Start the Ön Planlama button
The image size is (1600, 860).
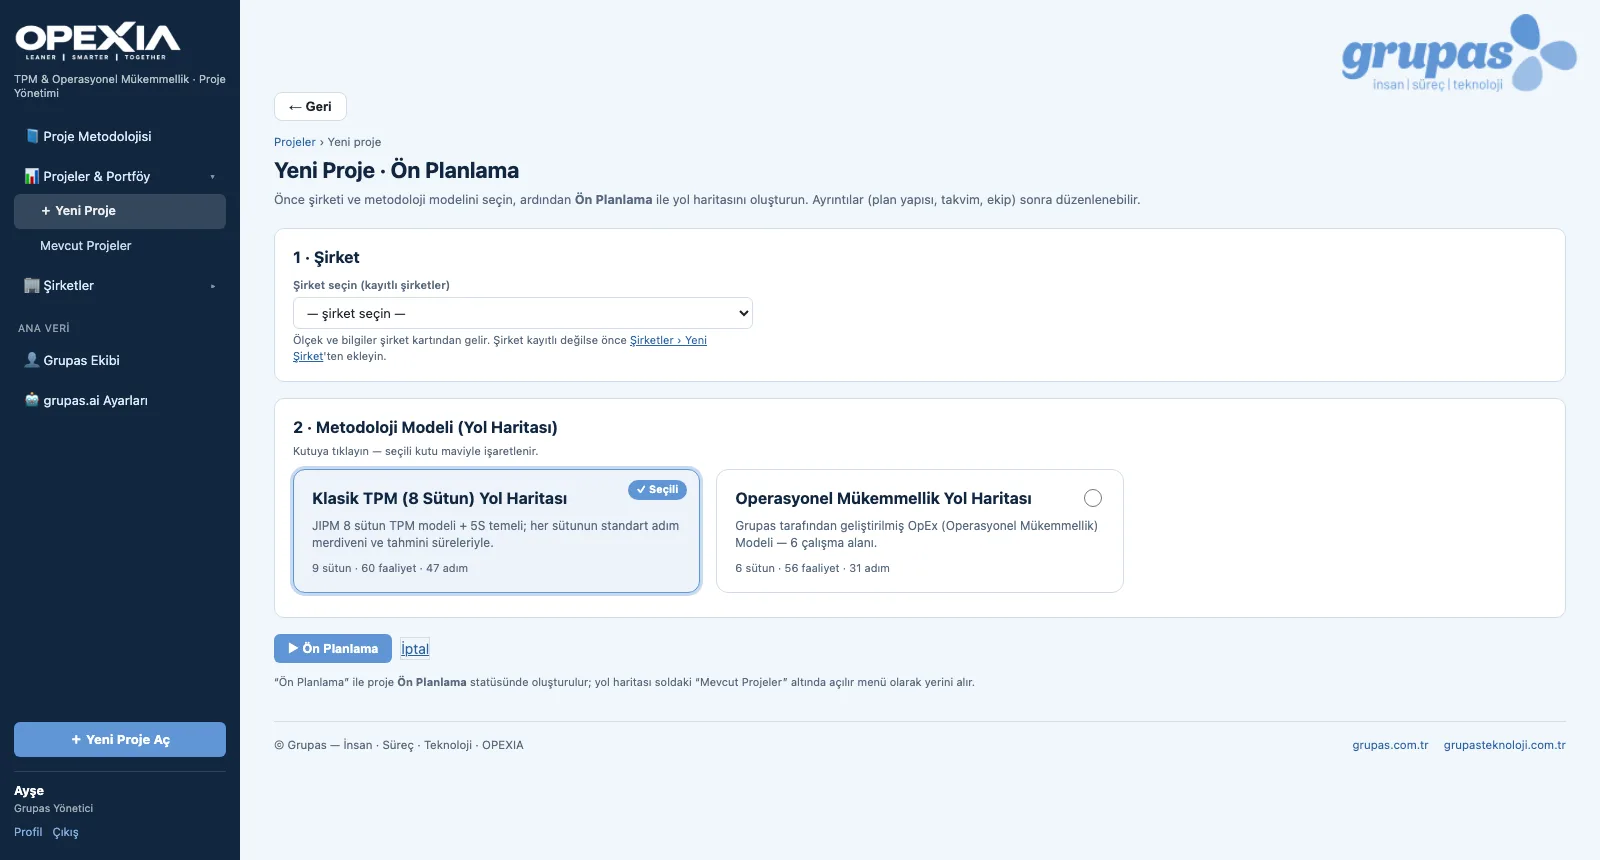[333, 648]
